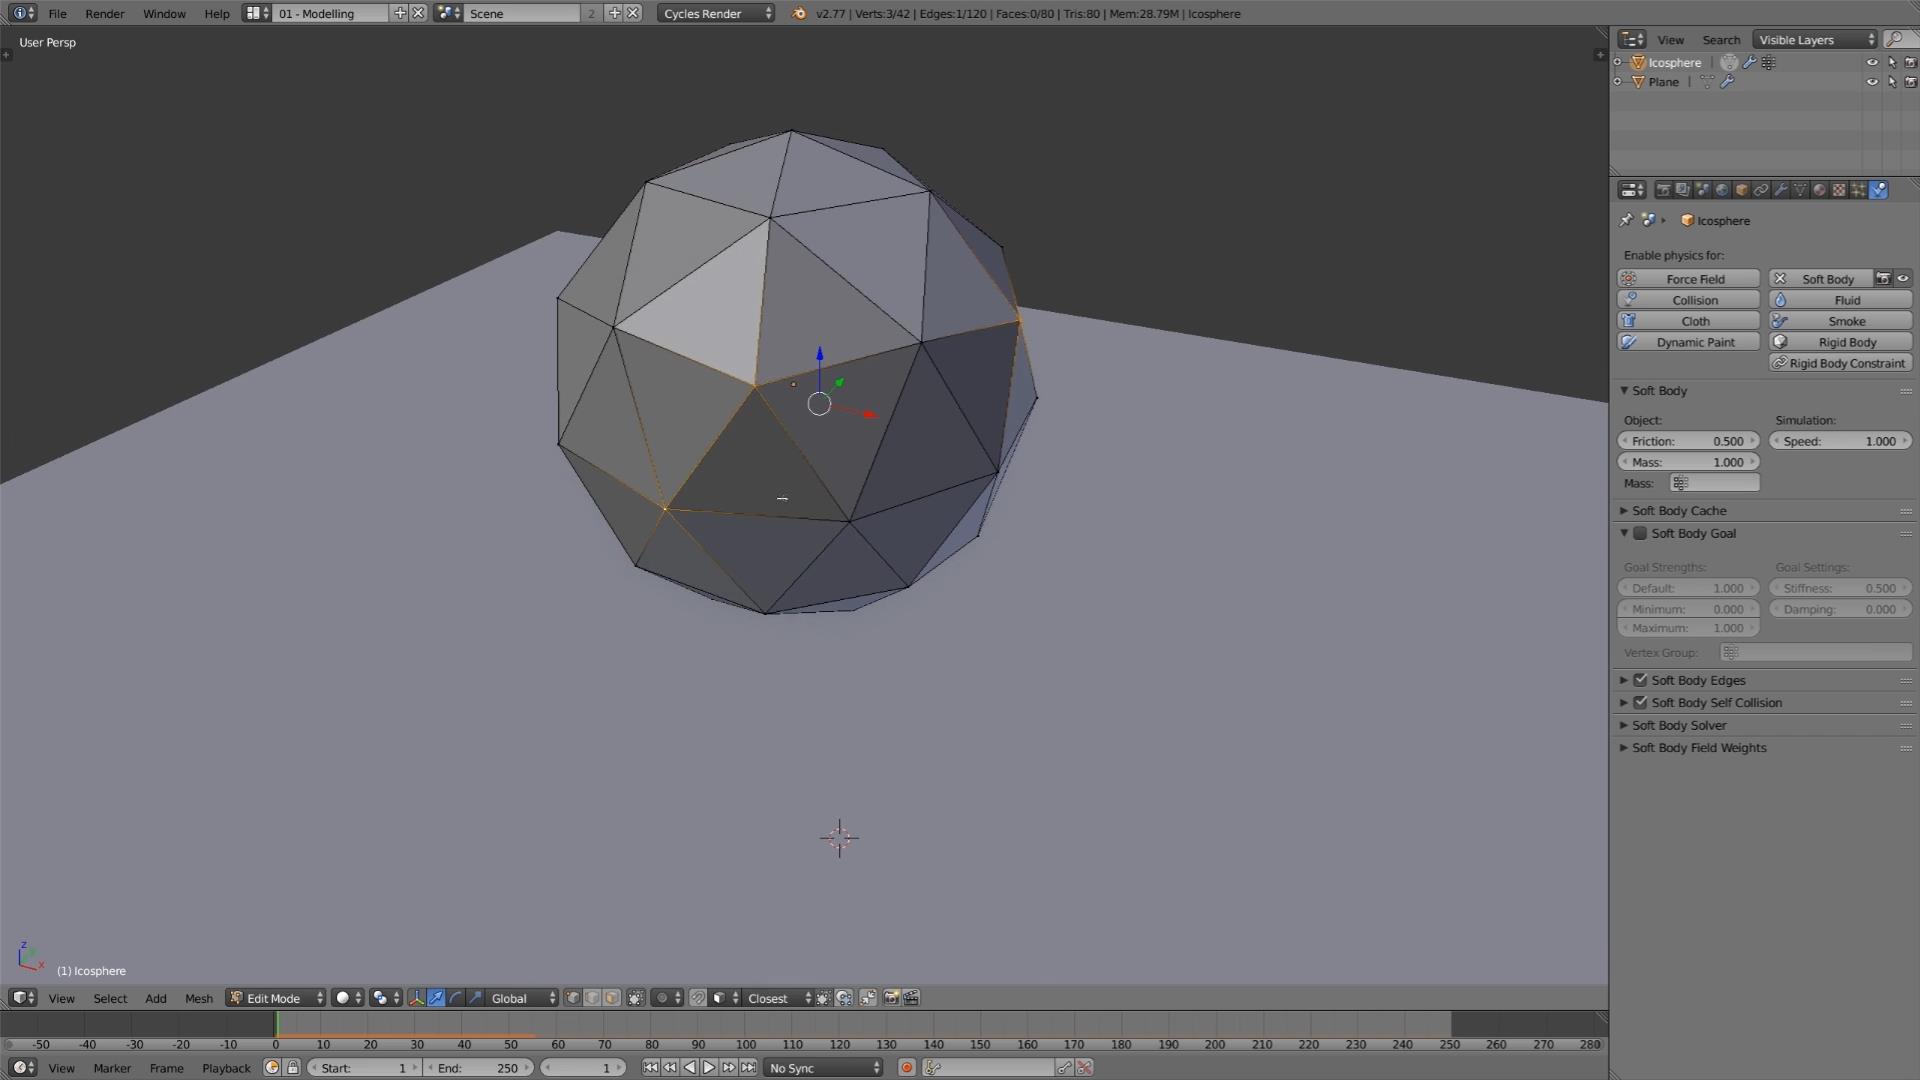The height and width of the screenshot is (1080, 1920).
Task: Jump to the last frame of the timeline
Action: 748,1068
